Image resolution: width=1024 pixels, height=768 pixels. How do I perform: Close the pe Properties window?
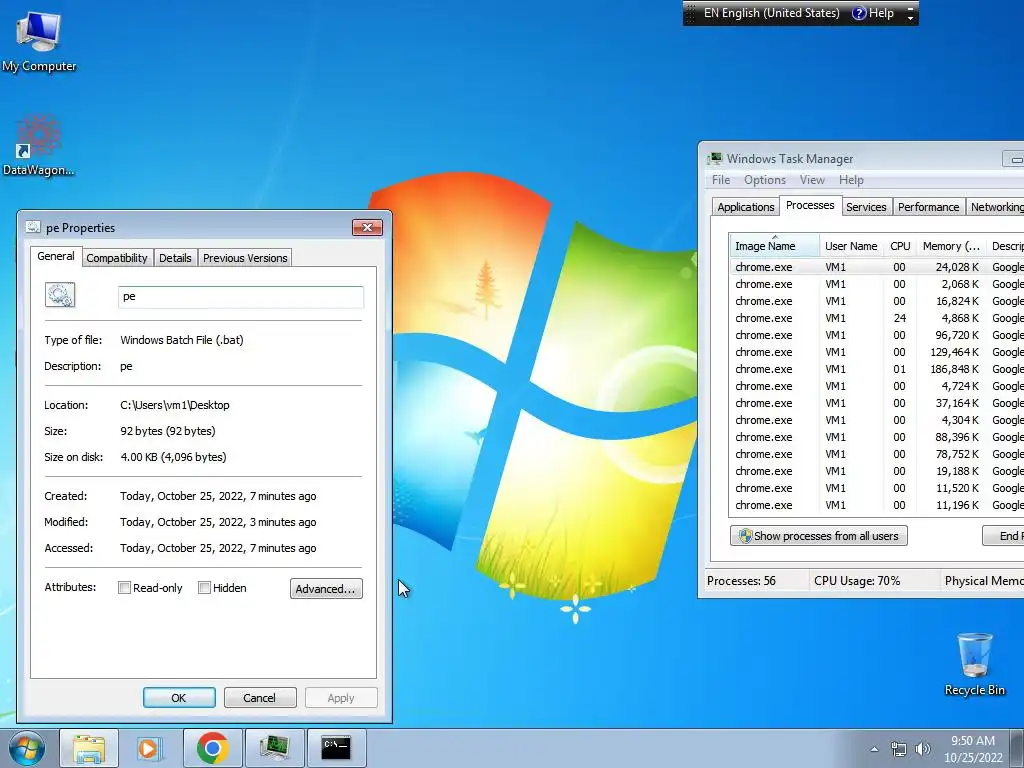click(367, 227)
